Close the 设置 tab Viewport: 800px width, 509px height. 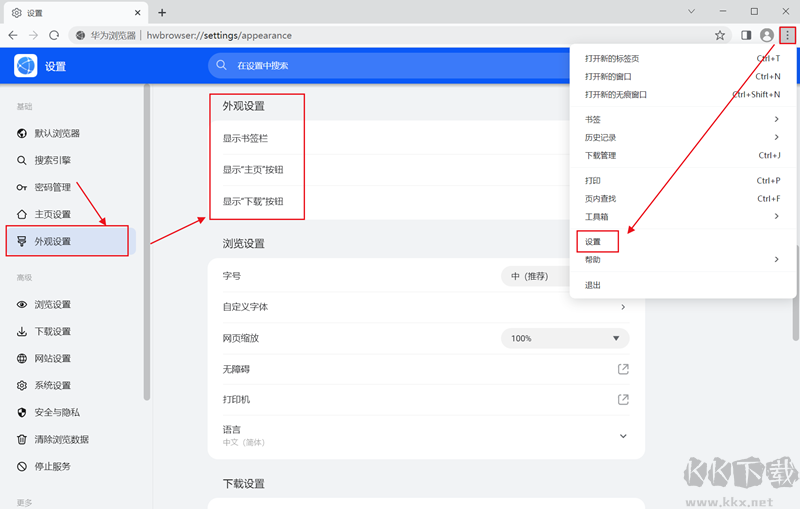point(138,13)
